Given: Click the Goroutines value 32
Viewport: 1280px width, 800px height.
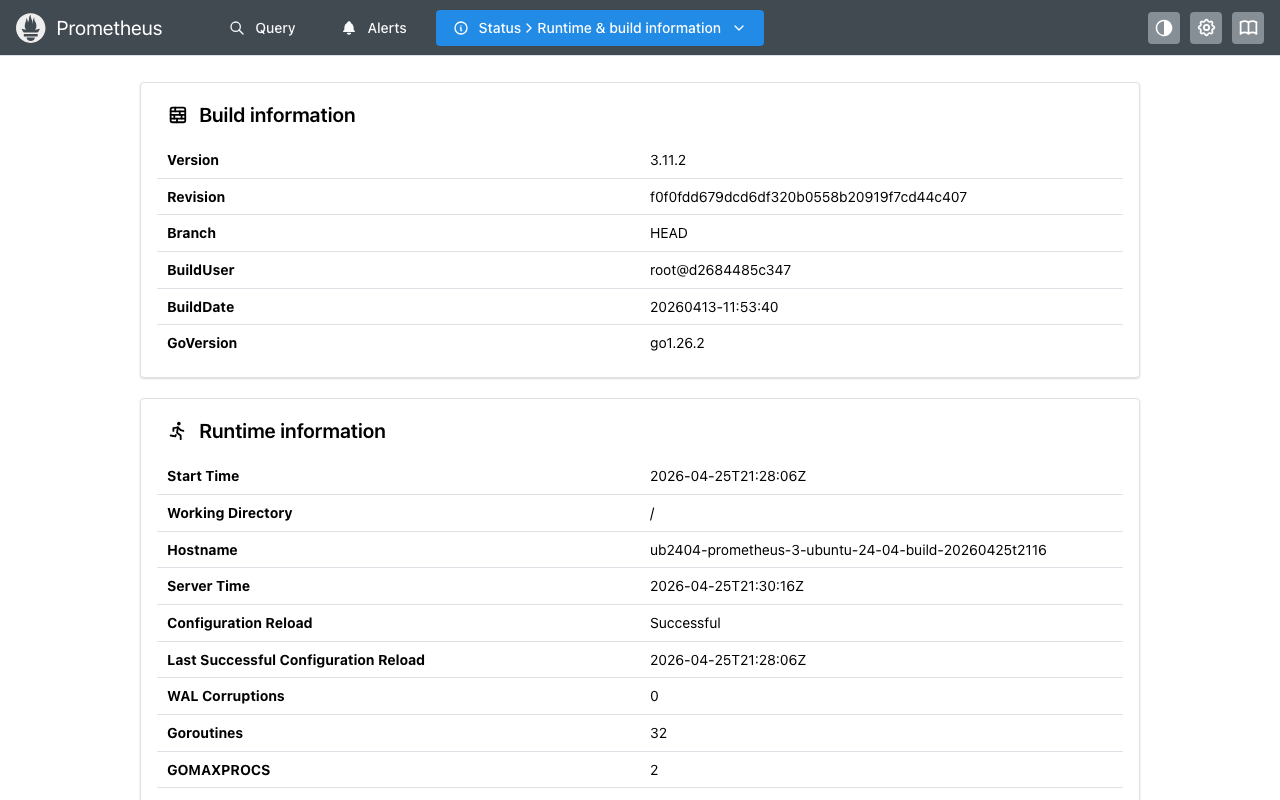Looking at the screenshot, I should [x=658, y=733].
